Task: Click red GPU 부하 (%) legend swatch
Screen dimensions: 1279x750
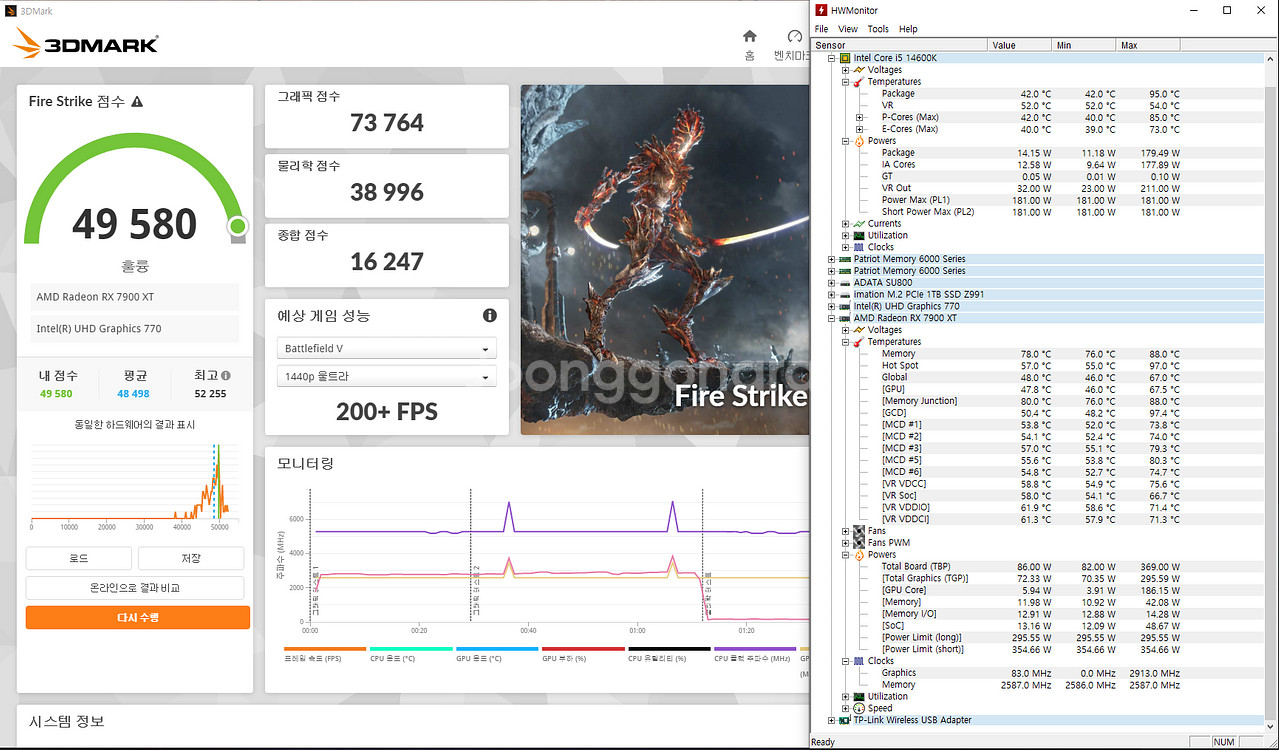Action: (x=582, y=649)
